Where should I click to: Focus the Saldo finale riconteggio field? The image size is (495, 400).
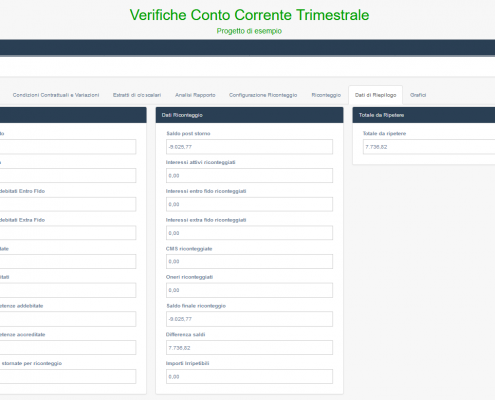249,319
